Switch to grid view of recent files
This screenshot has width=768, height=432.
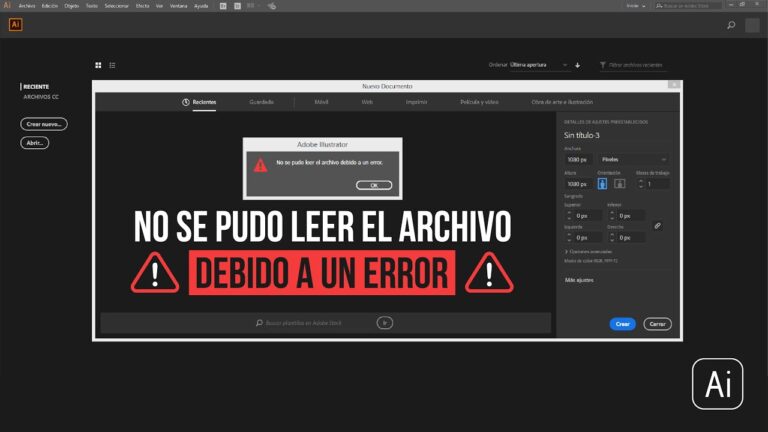click(98, 65)
